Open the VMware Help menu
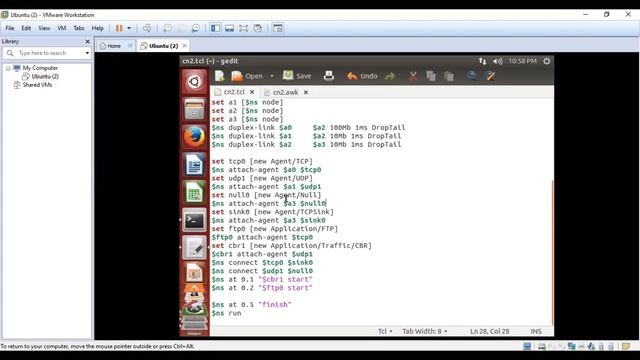This screenshot has width=640, height=360. [x=97, y=28]
